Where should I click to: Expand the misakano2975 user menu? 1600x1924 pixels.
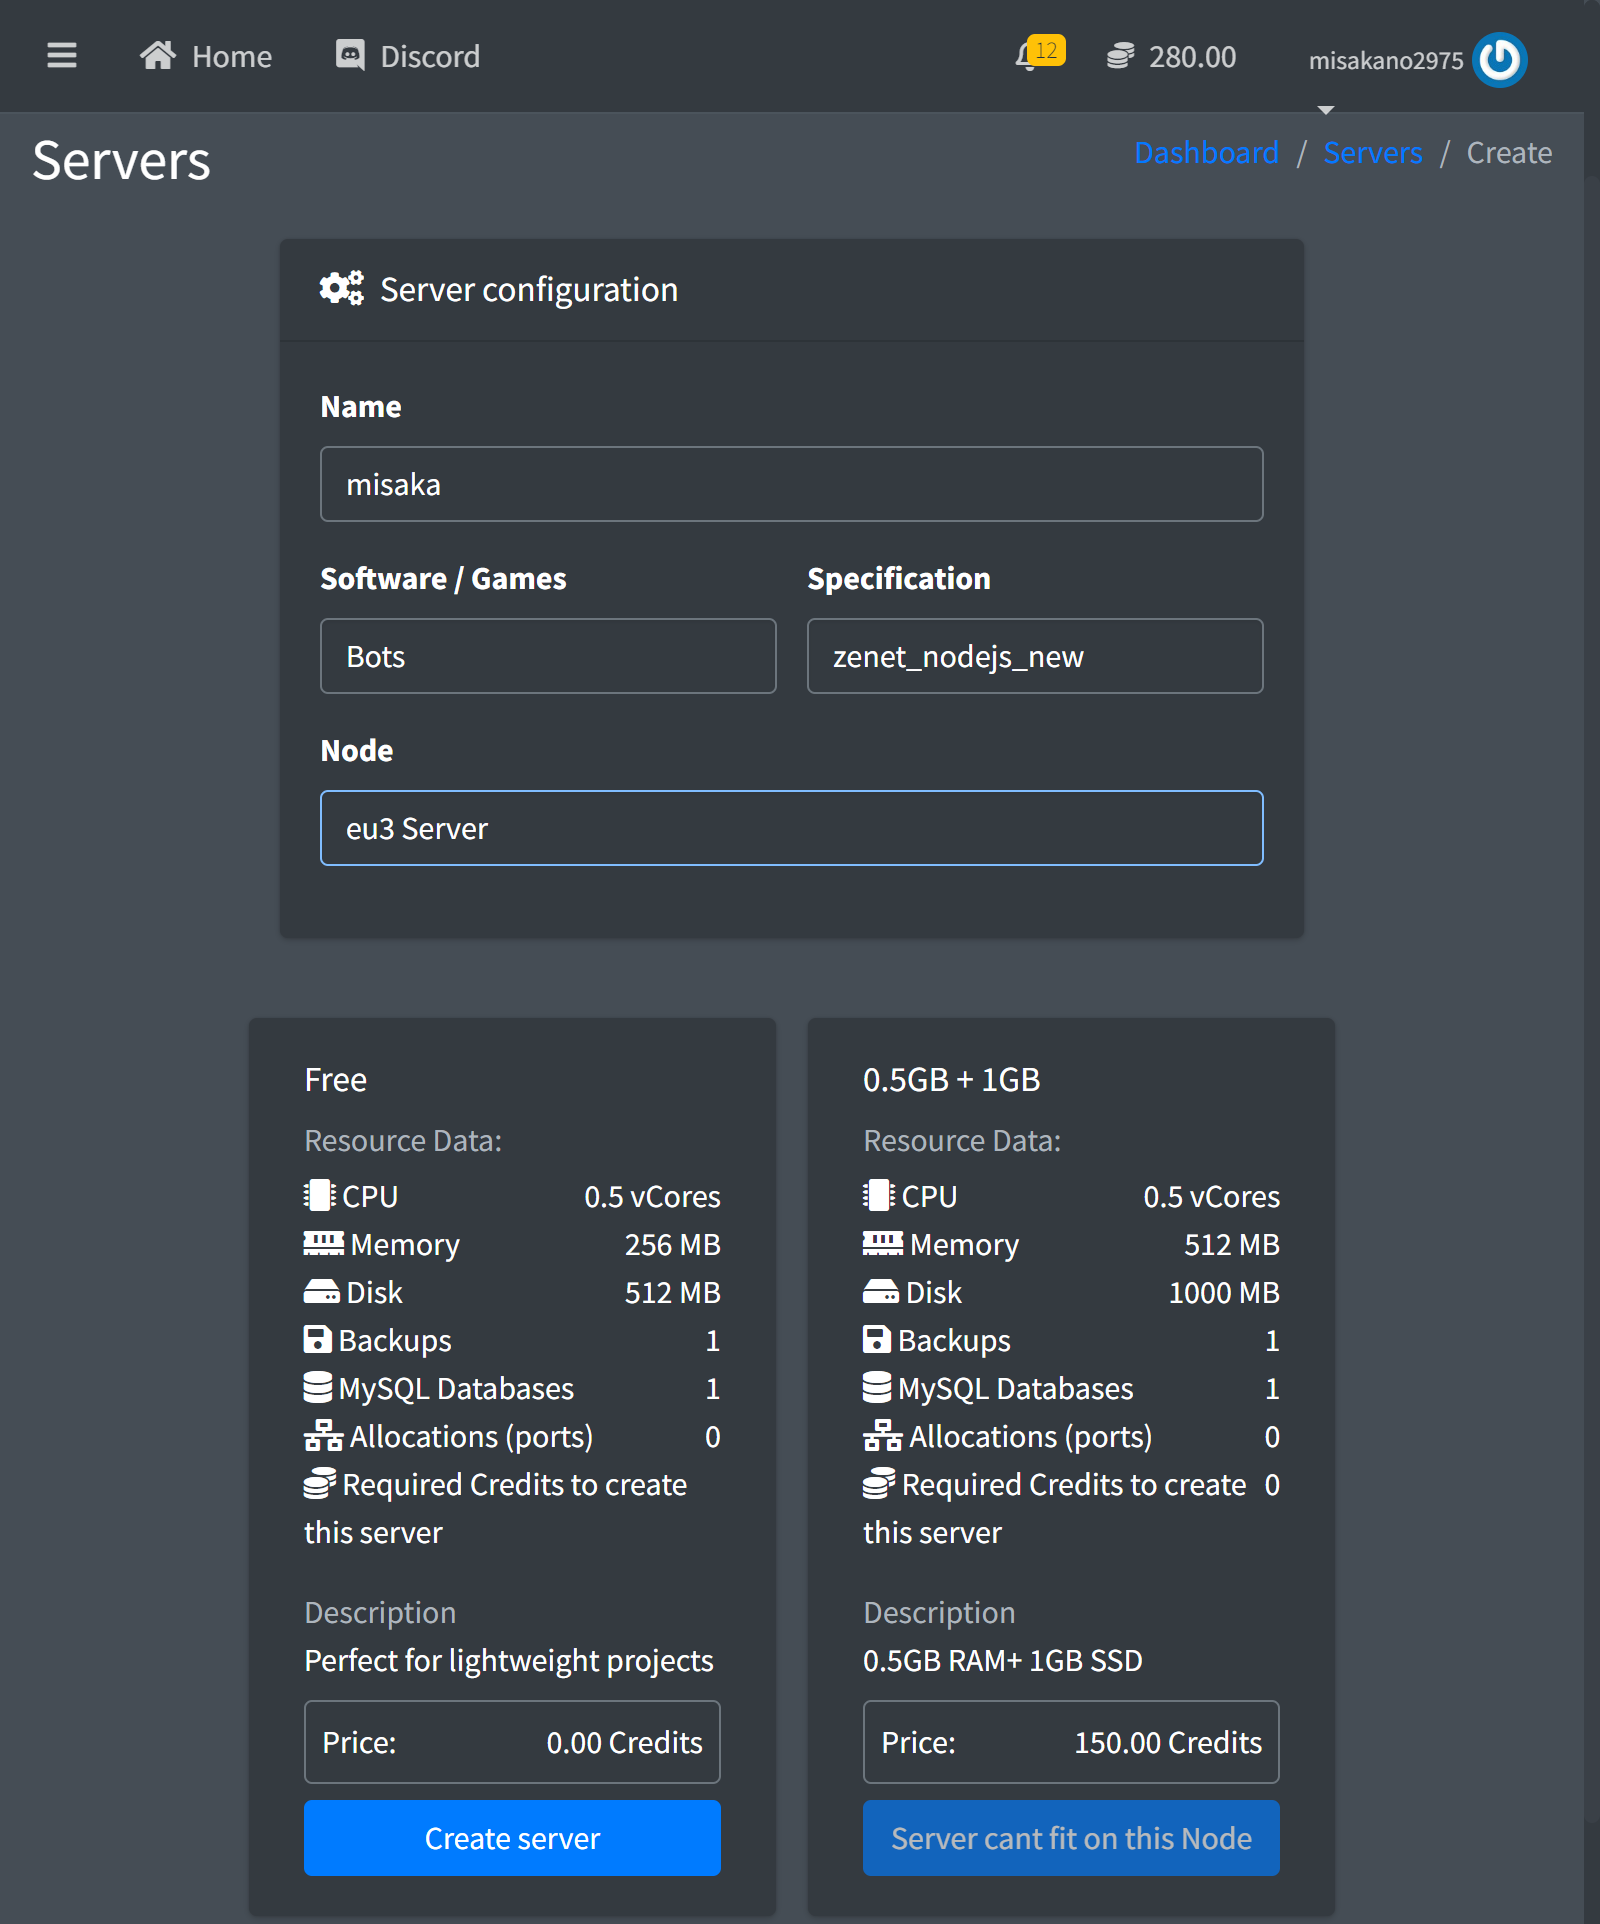[1385, 61]
